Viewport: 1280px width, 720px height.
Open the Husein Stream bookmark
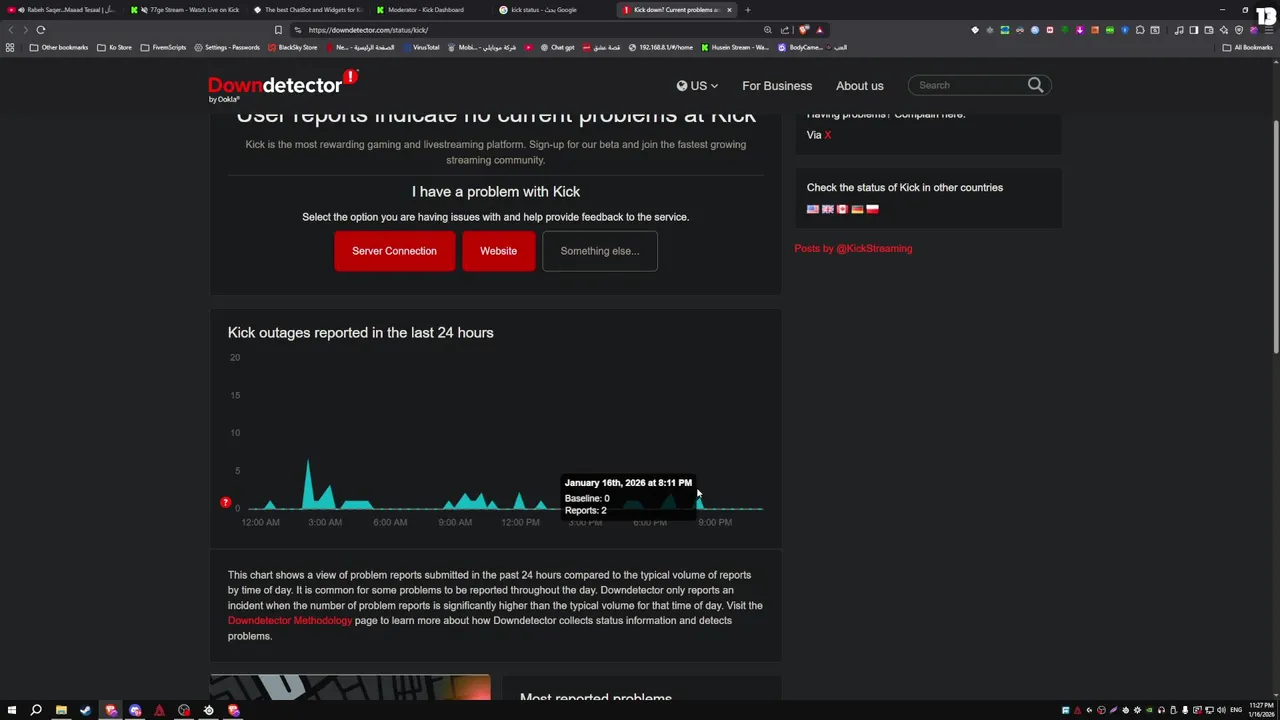tap(735, 47)
